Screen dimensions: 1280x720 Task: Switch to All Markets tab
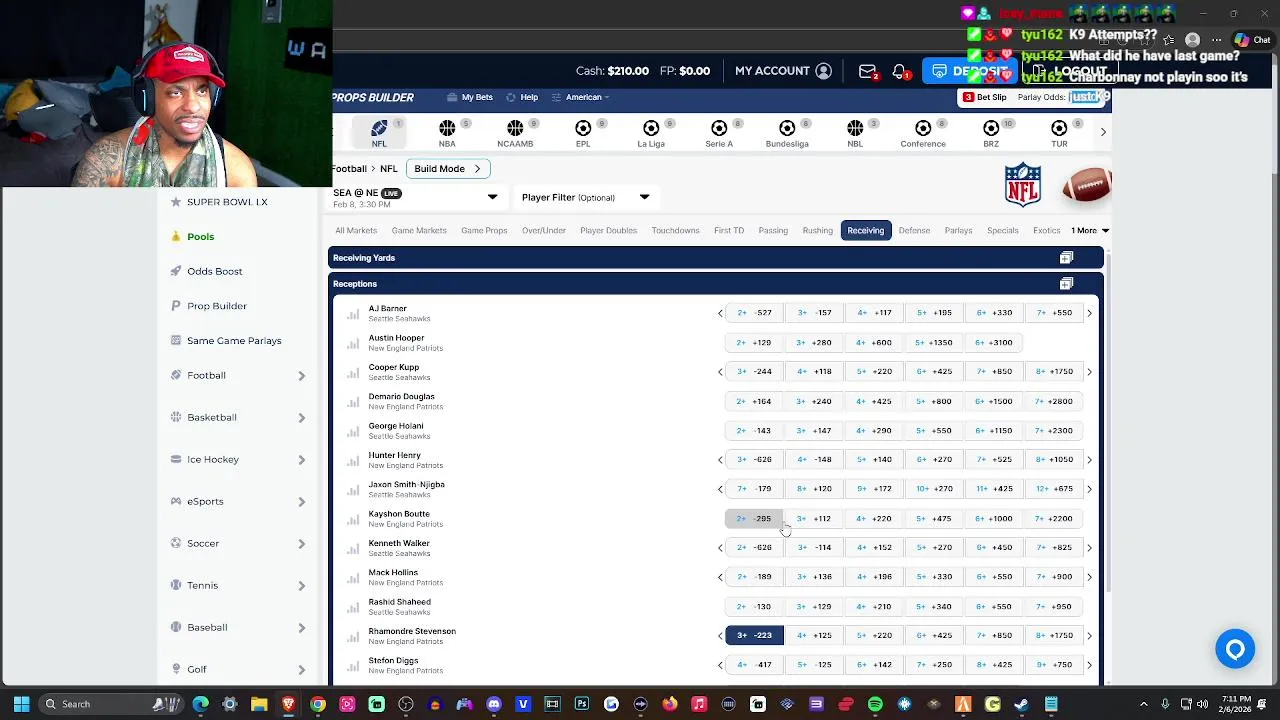point(356,231)
